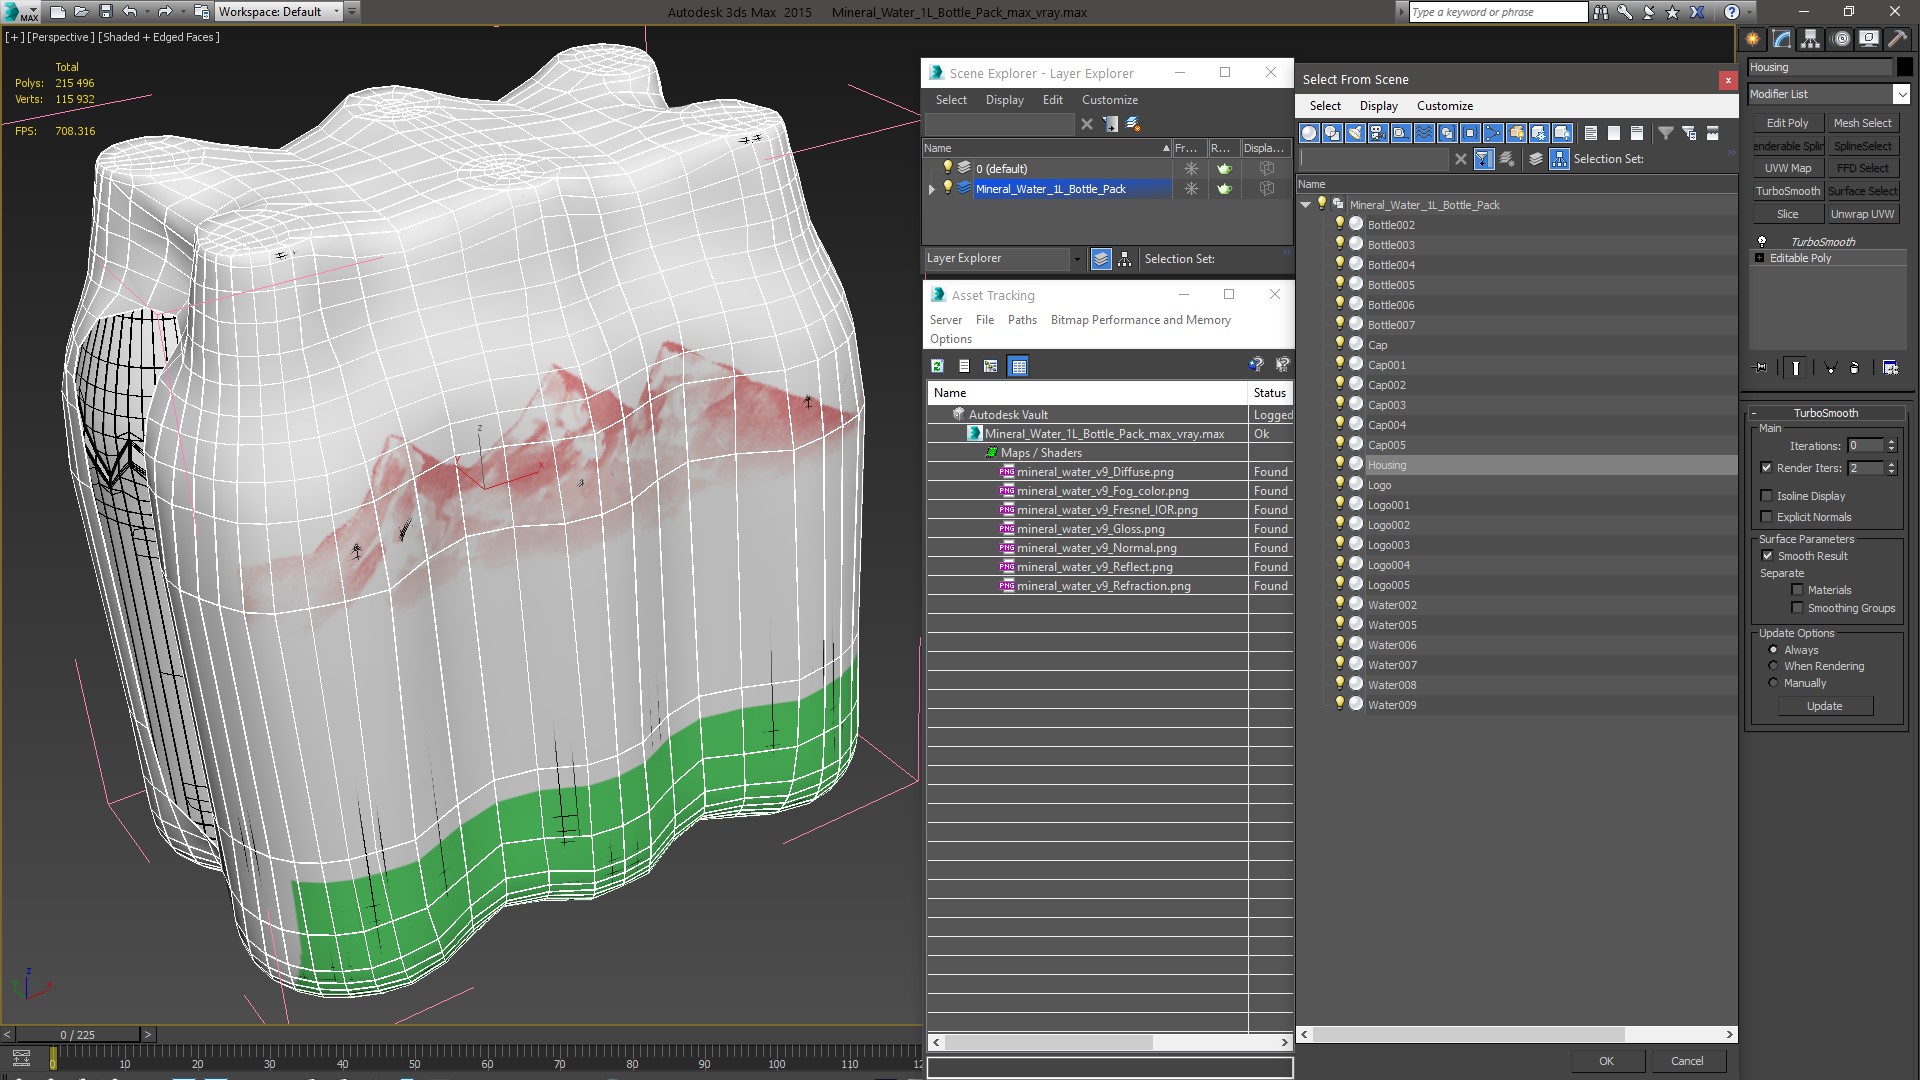Click the Open File icon
Viewport: 1920px width, 1080px height.
coord(82,12)
